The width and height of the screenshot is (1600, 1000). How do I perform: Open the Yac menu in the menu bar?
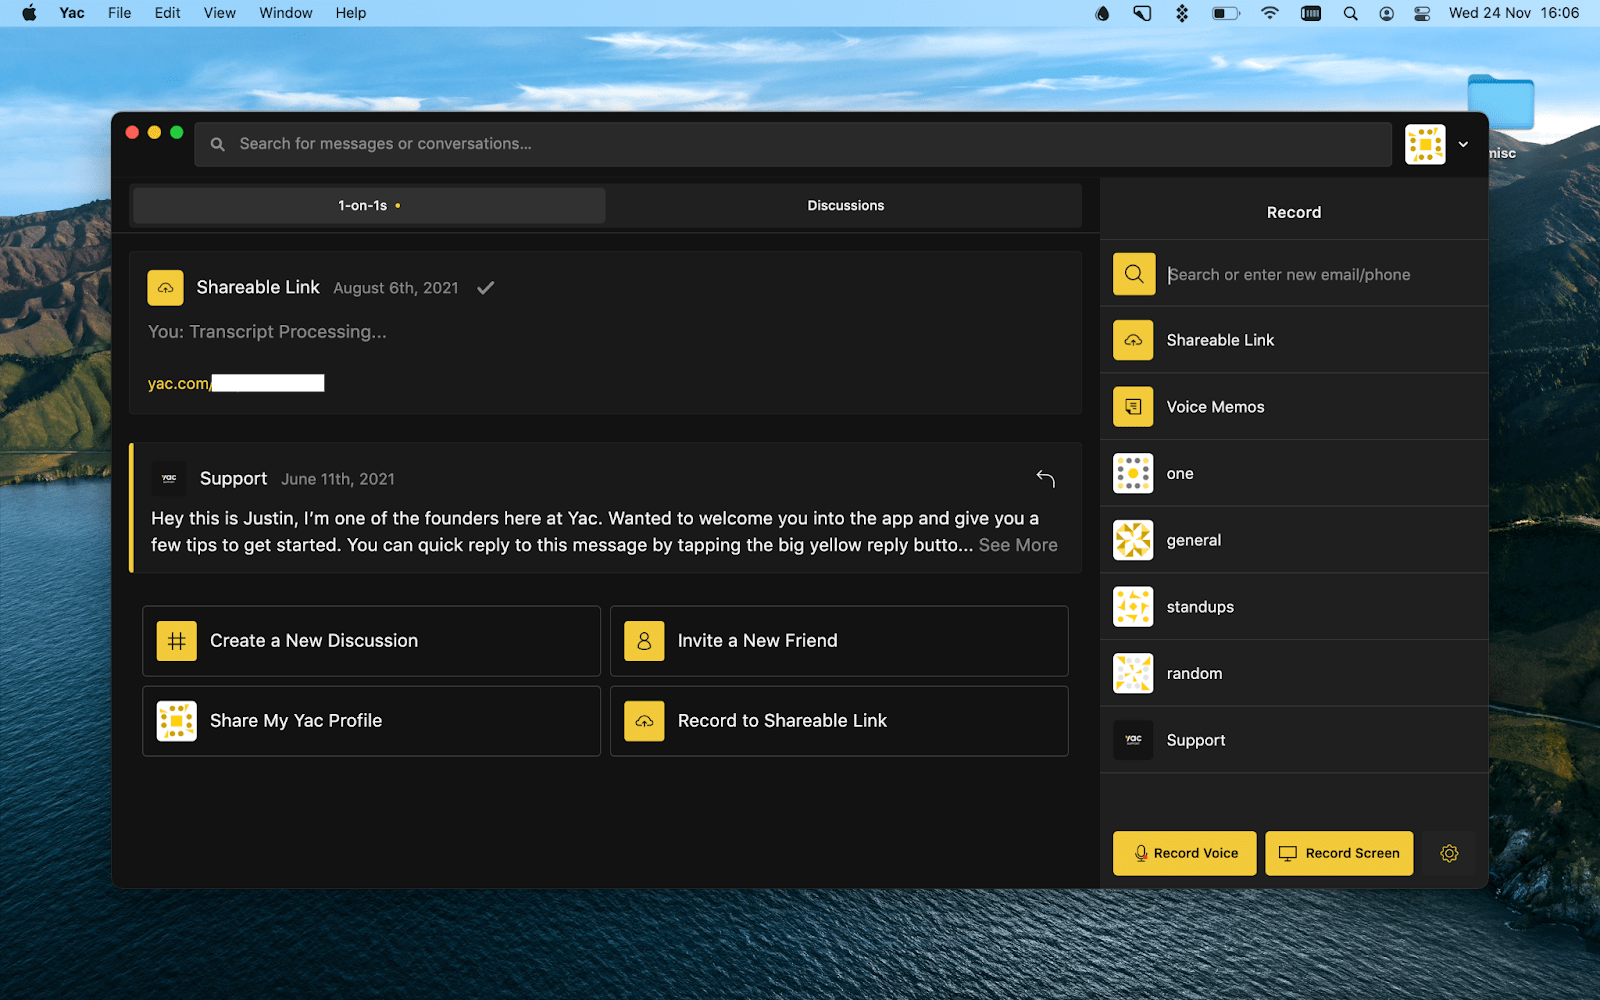coord(72,13)
